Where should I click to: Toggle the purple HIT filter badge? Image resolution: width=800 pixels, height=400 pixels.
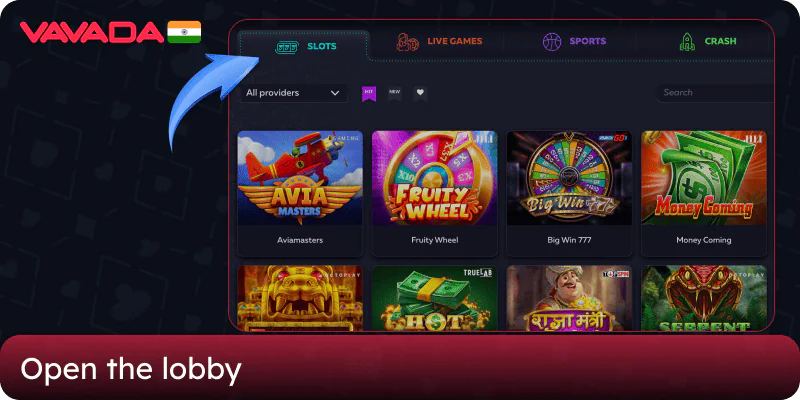tap(369, 93)
